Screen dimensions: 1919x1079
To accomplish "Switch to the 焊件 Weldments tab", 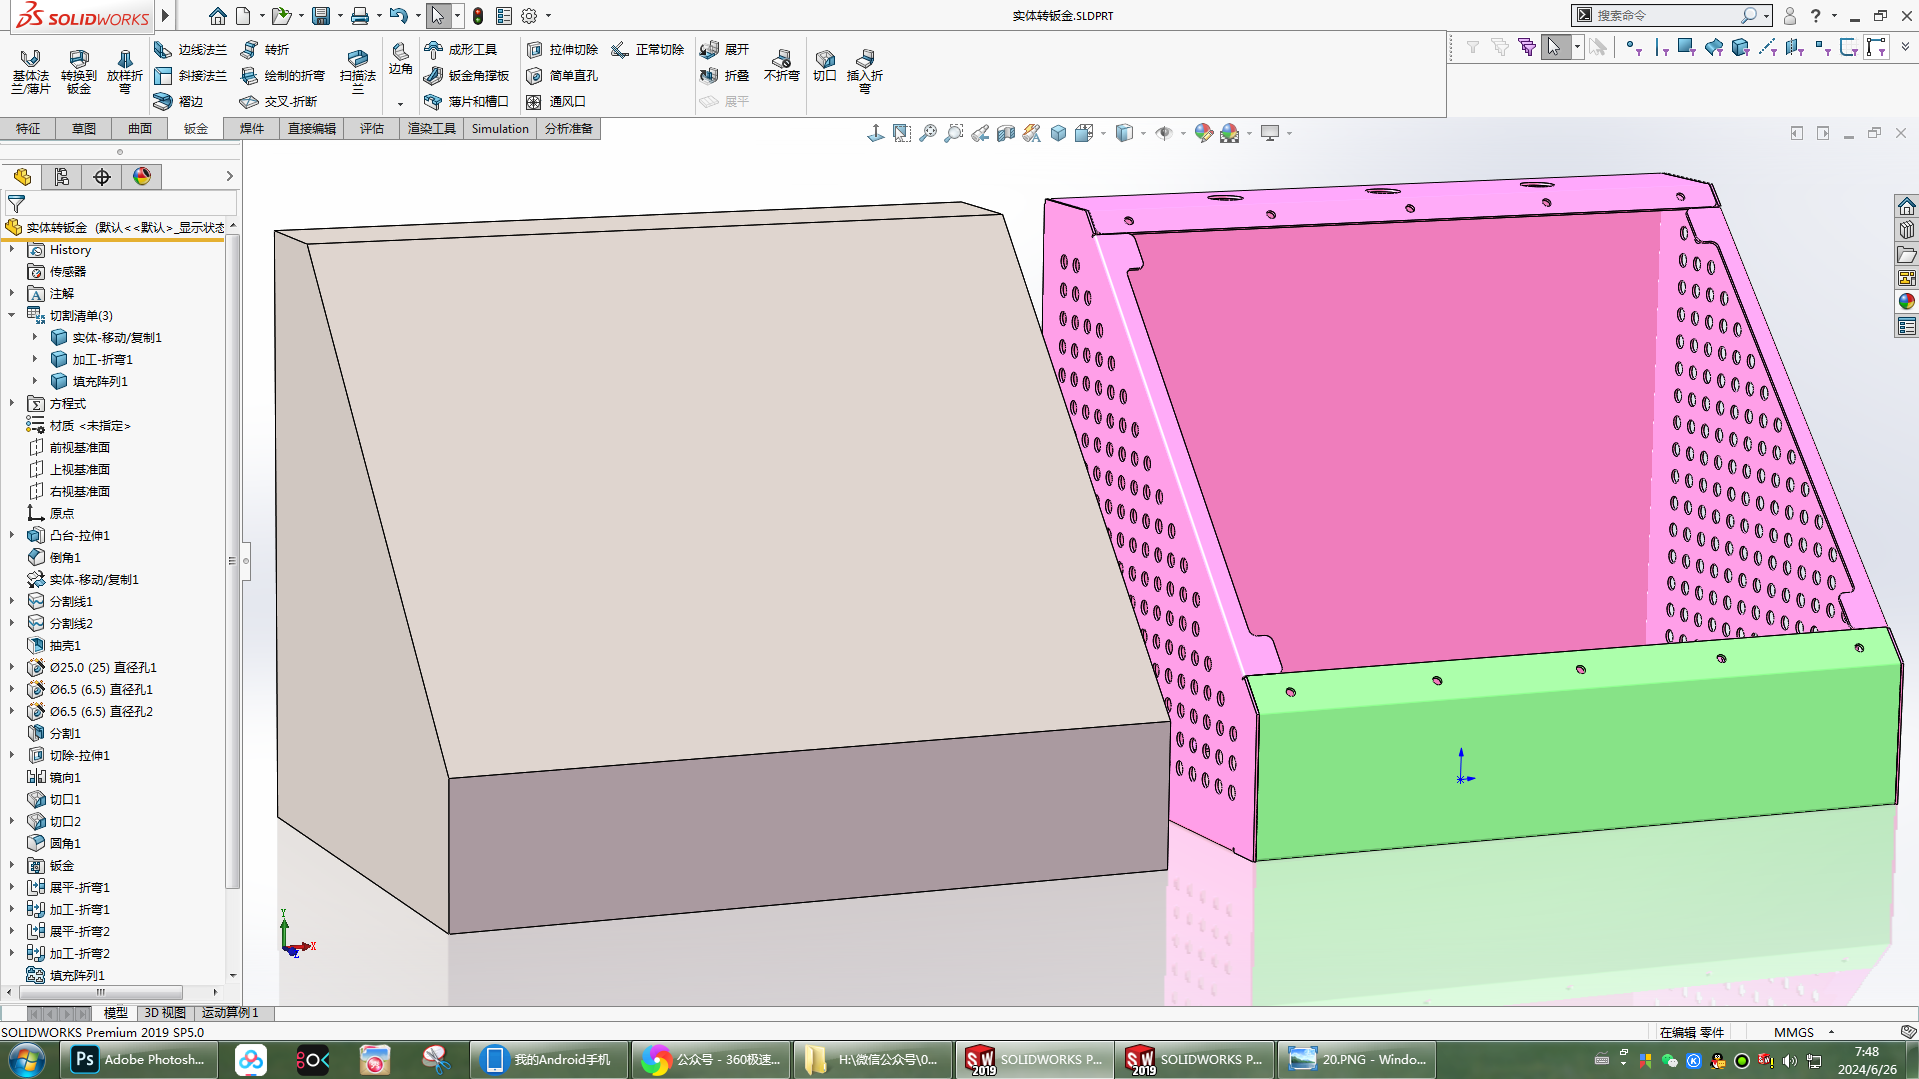I will 252,128.
